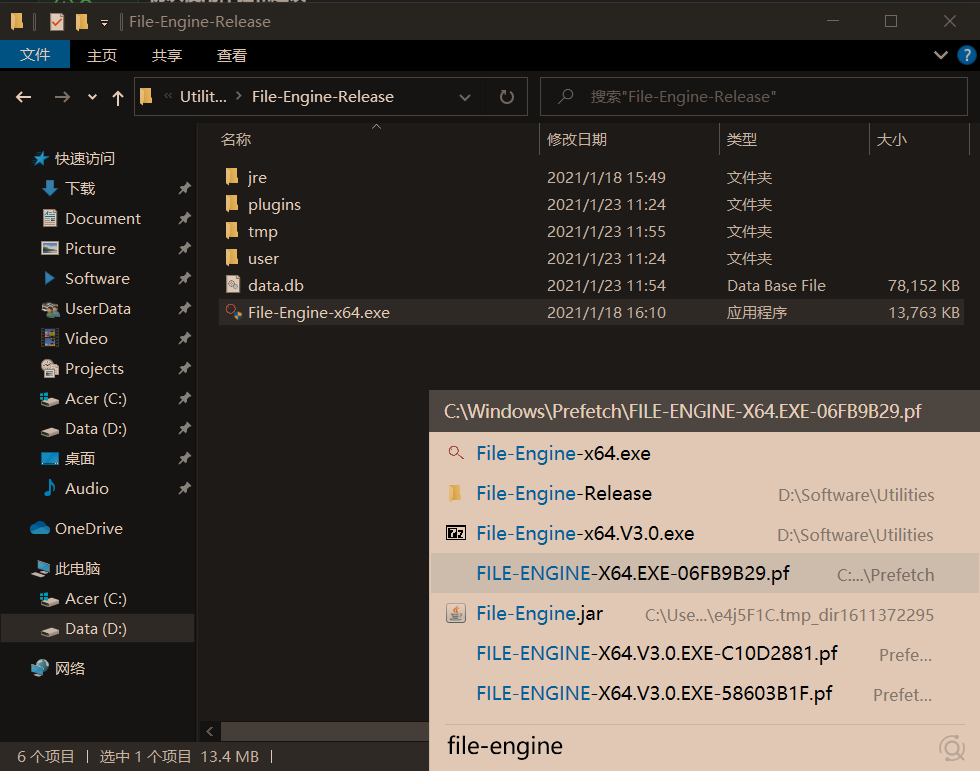Click the pin icon next to 下载
The image size is (980, 771).
[x=184, y=188]
